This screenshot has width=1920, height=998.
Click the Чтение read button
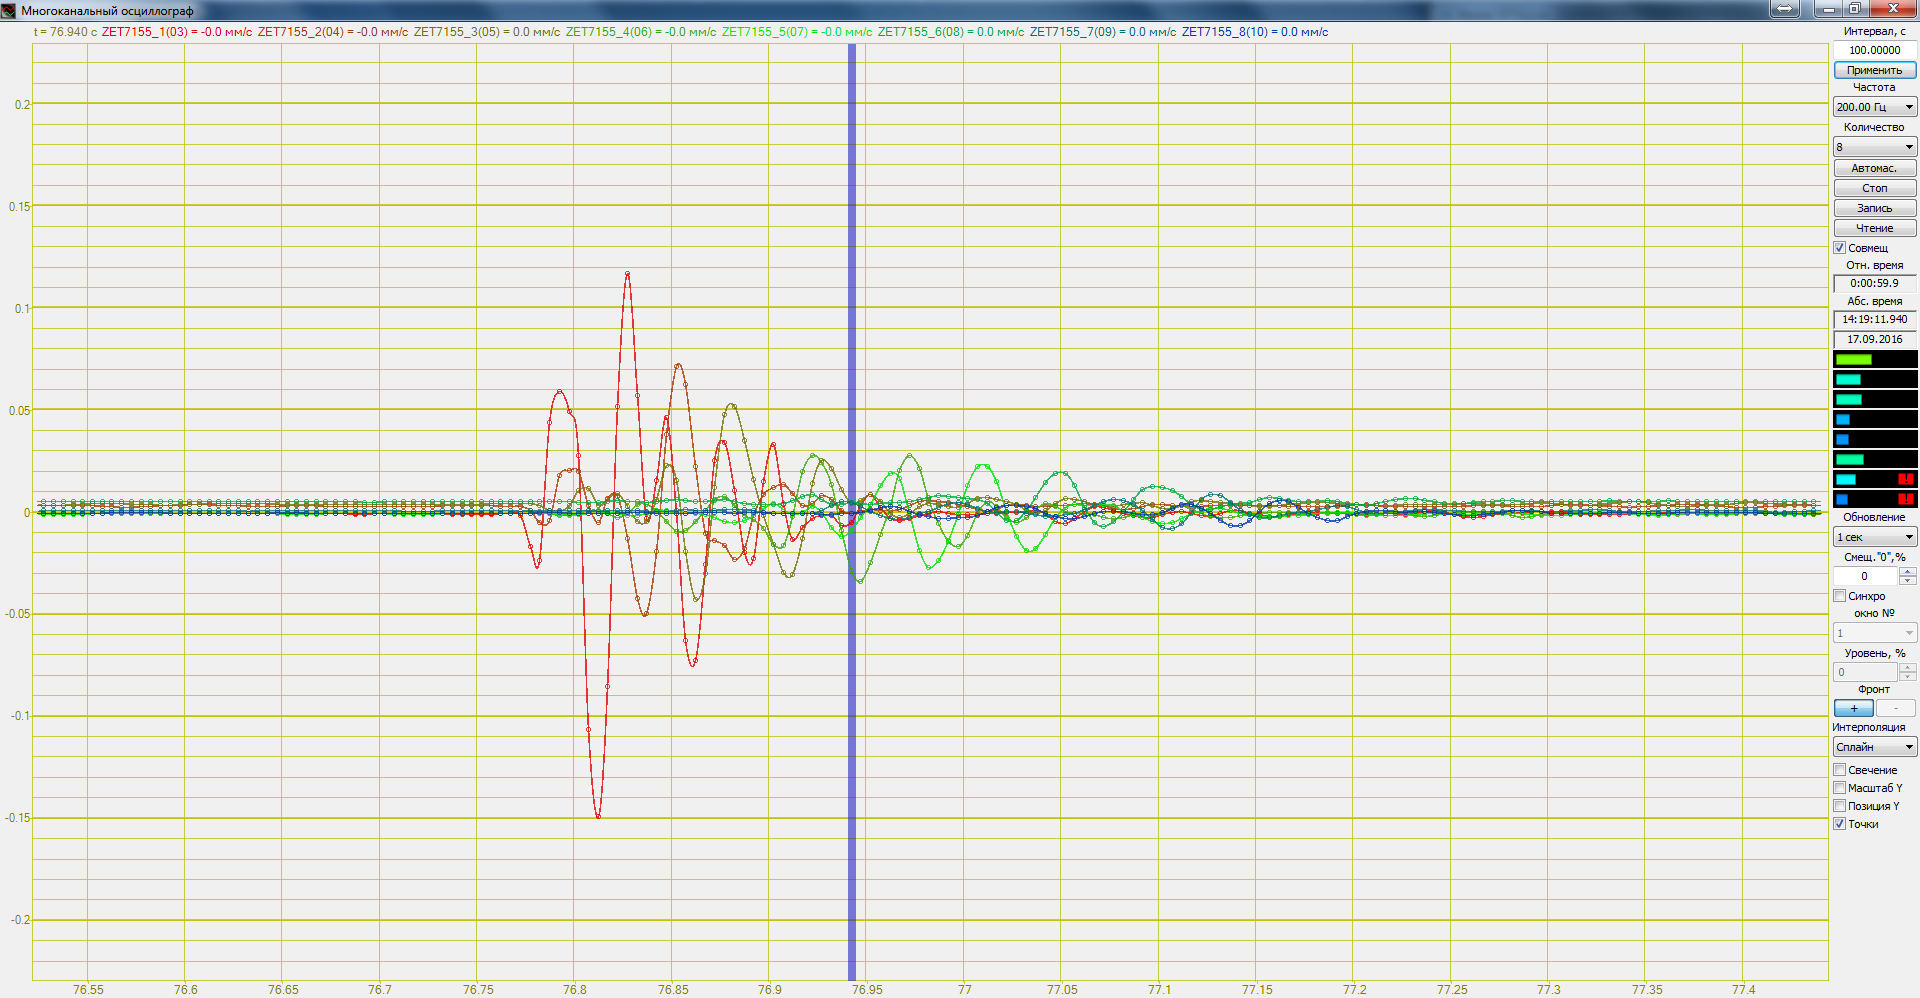1874,228
